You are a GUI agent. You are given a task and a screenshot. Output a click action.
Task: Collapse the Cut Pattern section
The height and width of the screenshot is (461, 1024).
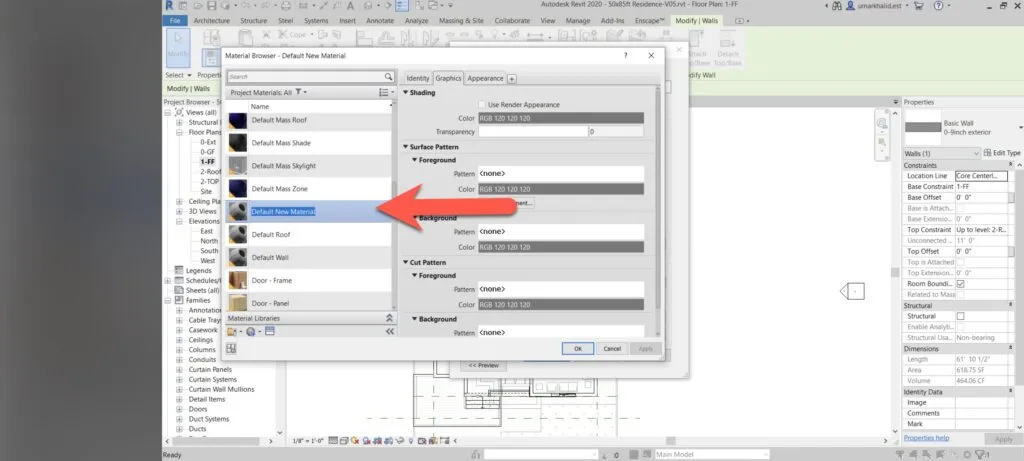(x=406, y=262)
